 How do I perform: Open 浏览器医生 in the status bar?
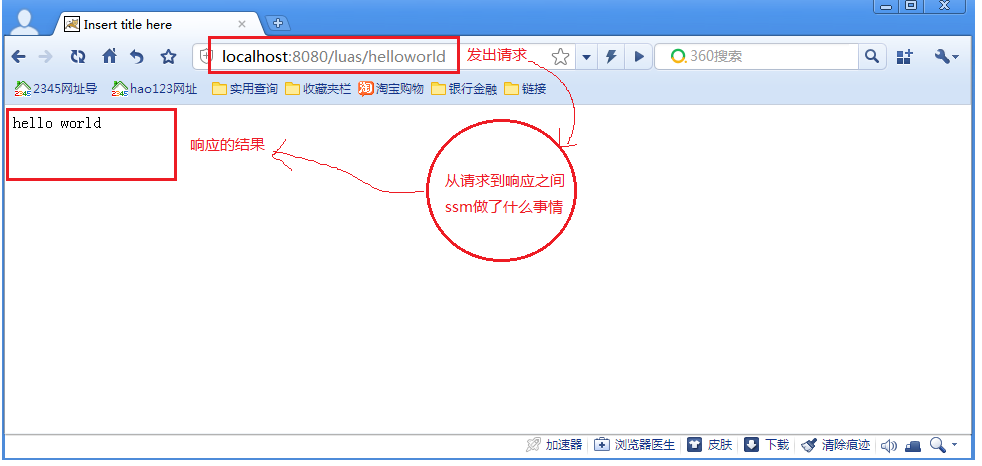click(634, 445)
